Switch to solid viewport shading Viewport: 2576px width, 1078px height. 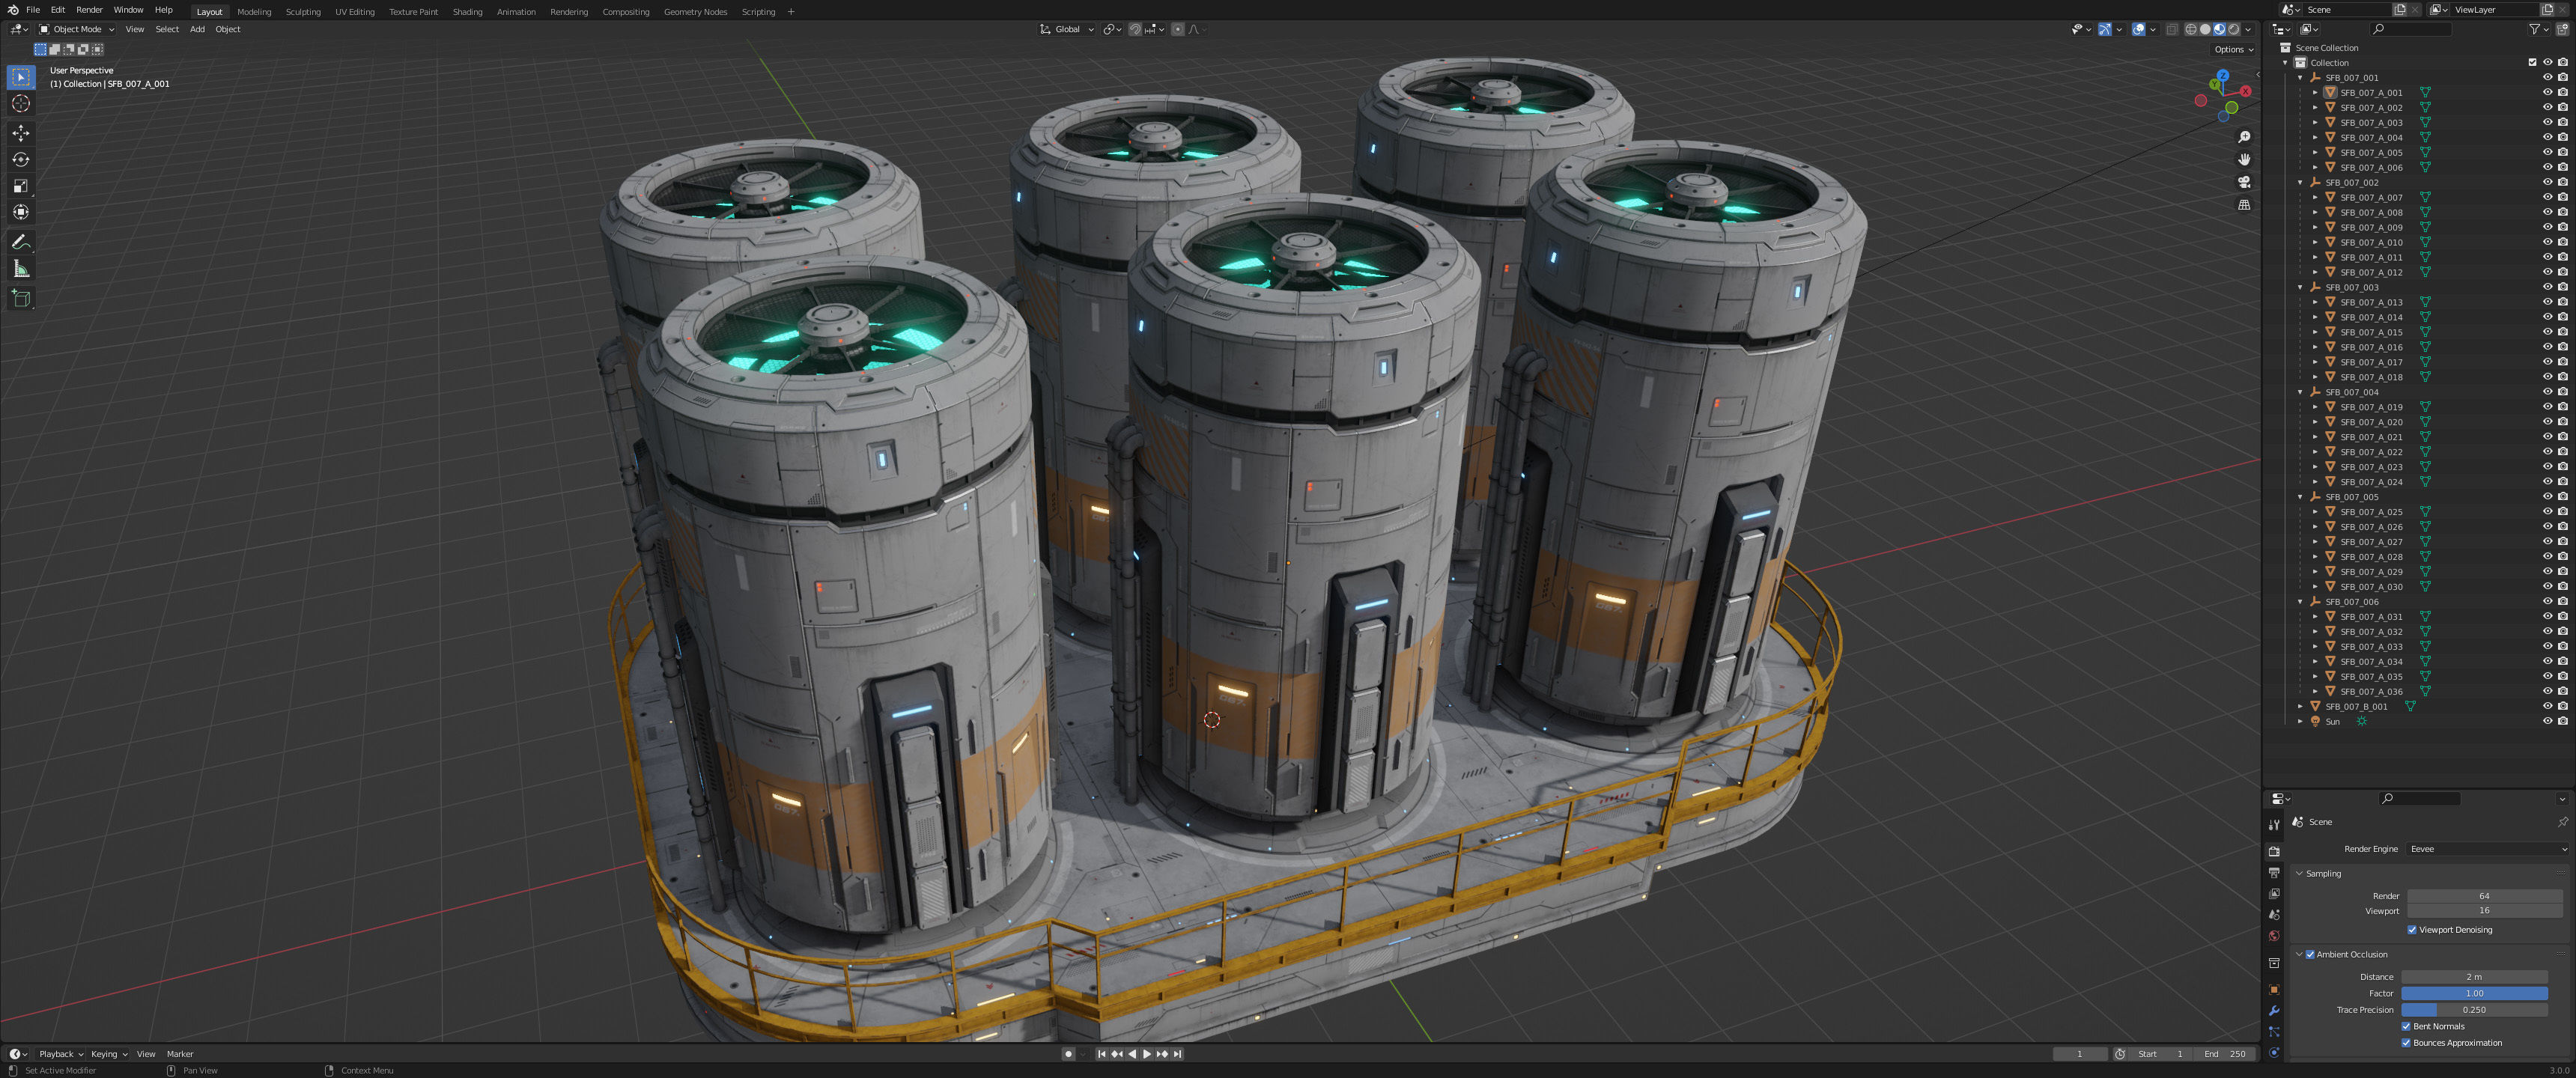click(x=2205, y=29)
